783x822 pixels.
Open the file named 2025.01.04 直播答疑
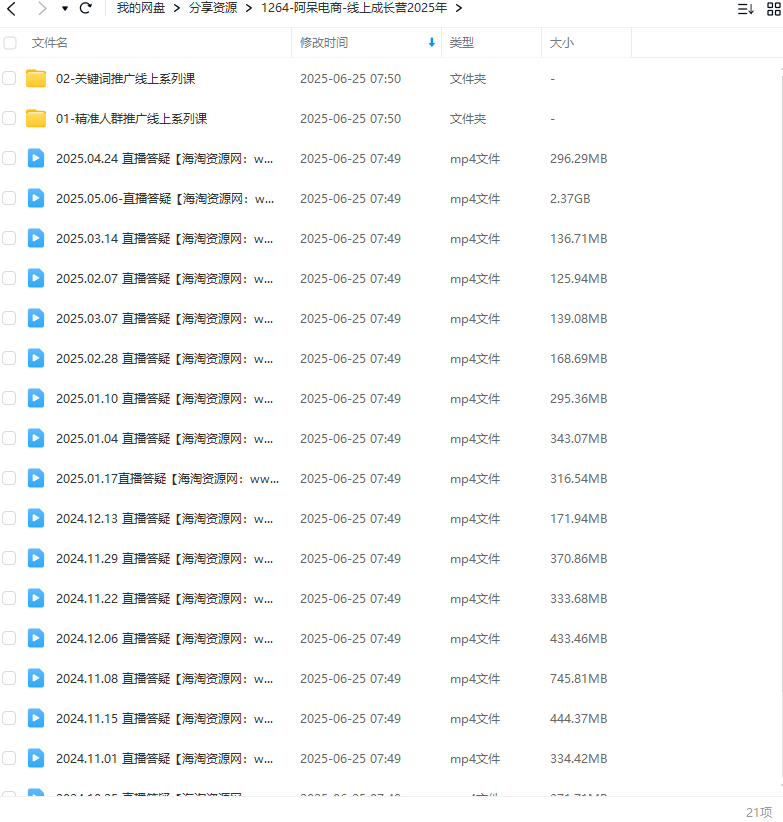click(165, 439)
